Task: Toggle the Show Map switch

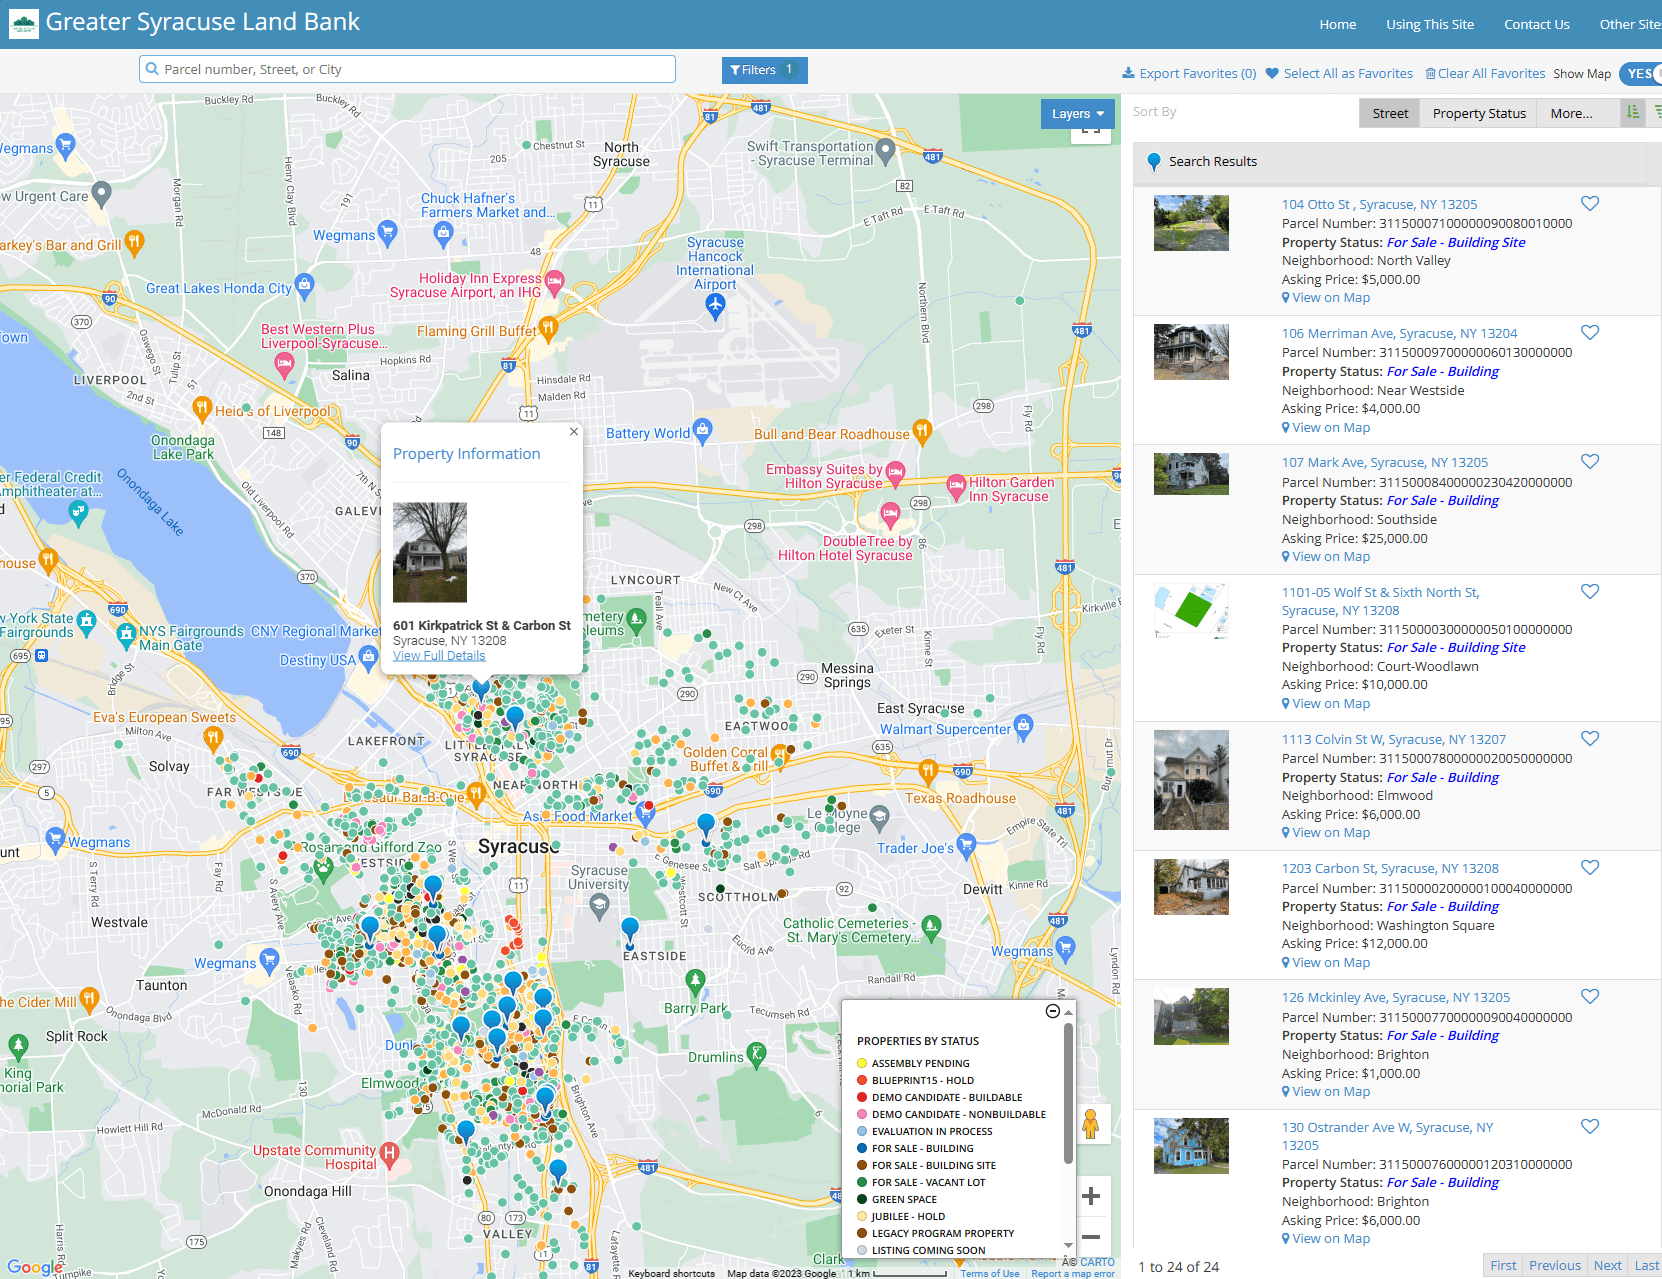Action: 1641,73
